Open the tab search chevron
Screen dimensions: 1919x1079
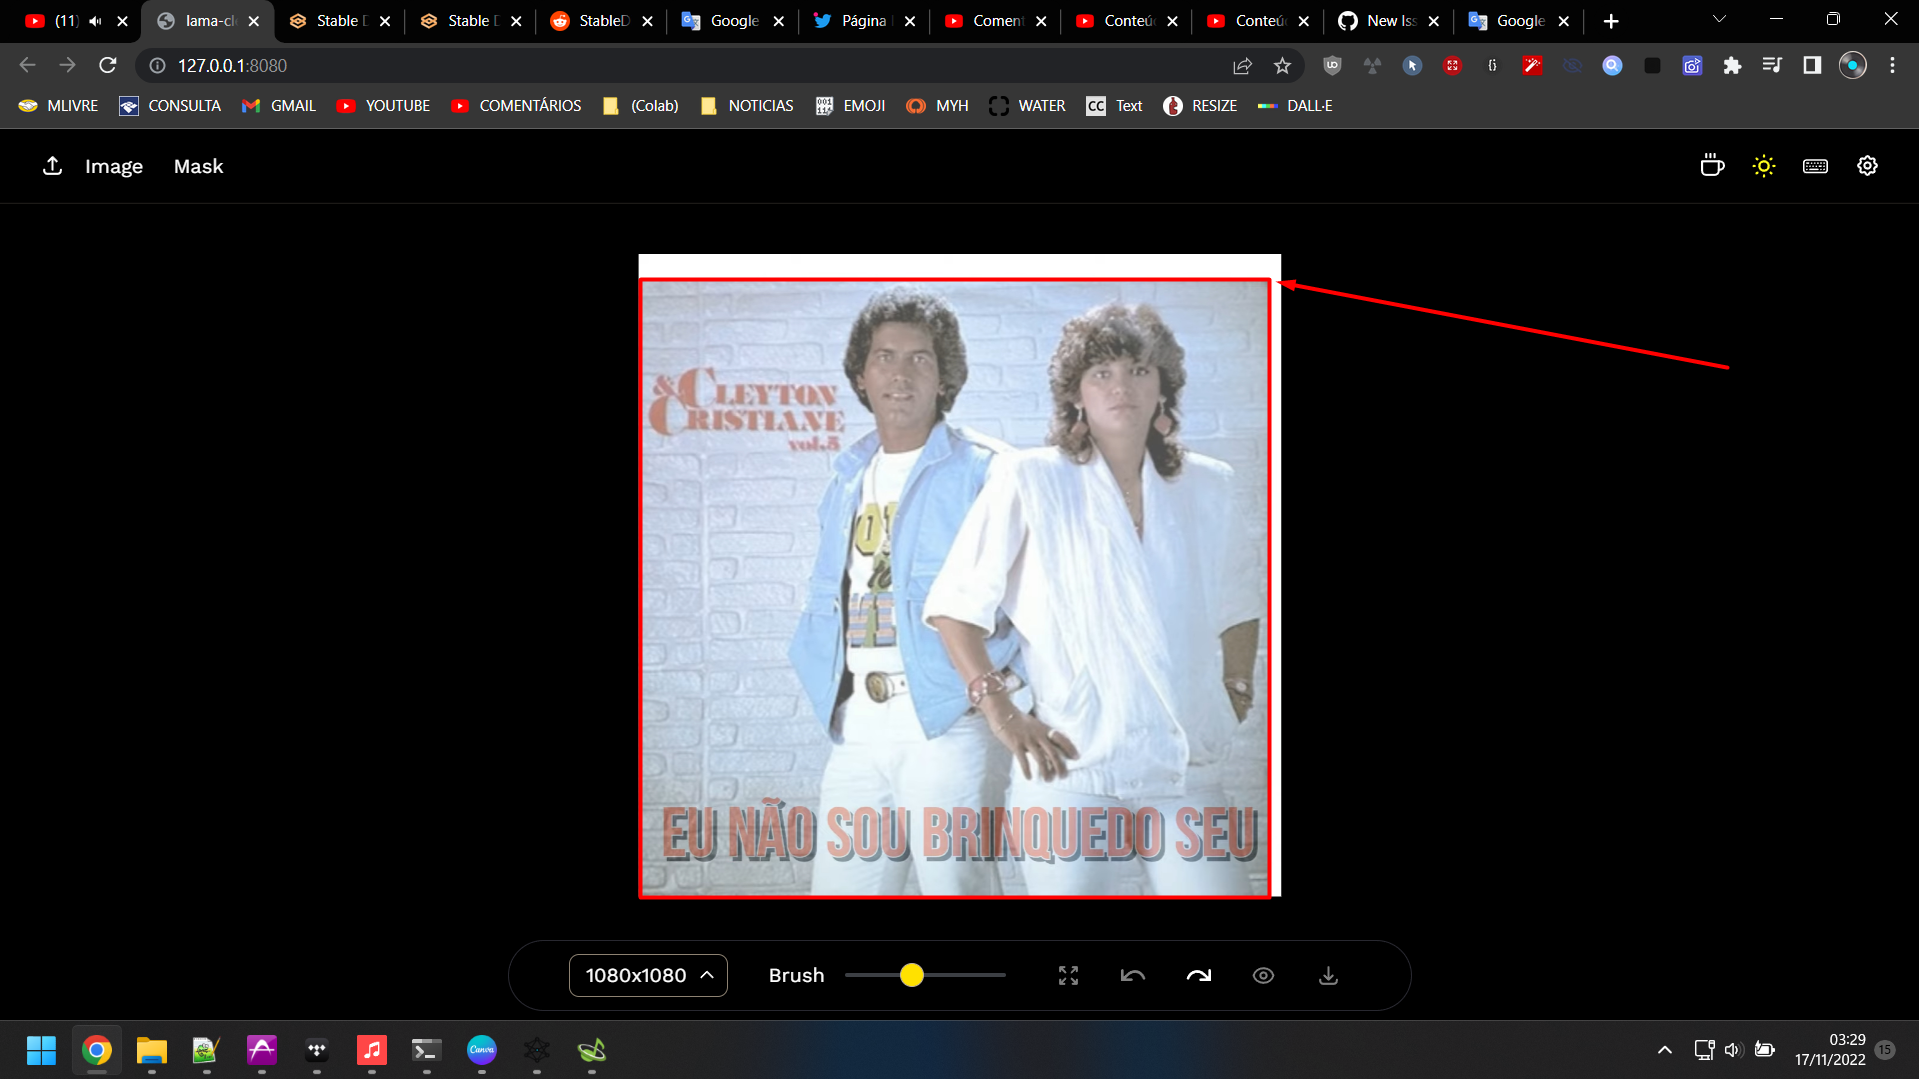tap(1719, 19)
